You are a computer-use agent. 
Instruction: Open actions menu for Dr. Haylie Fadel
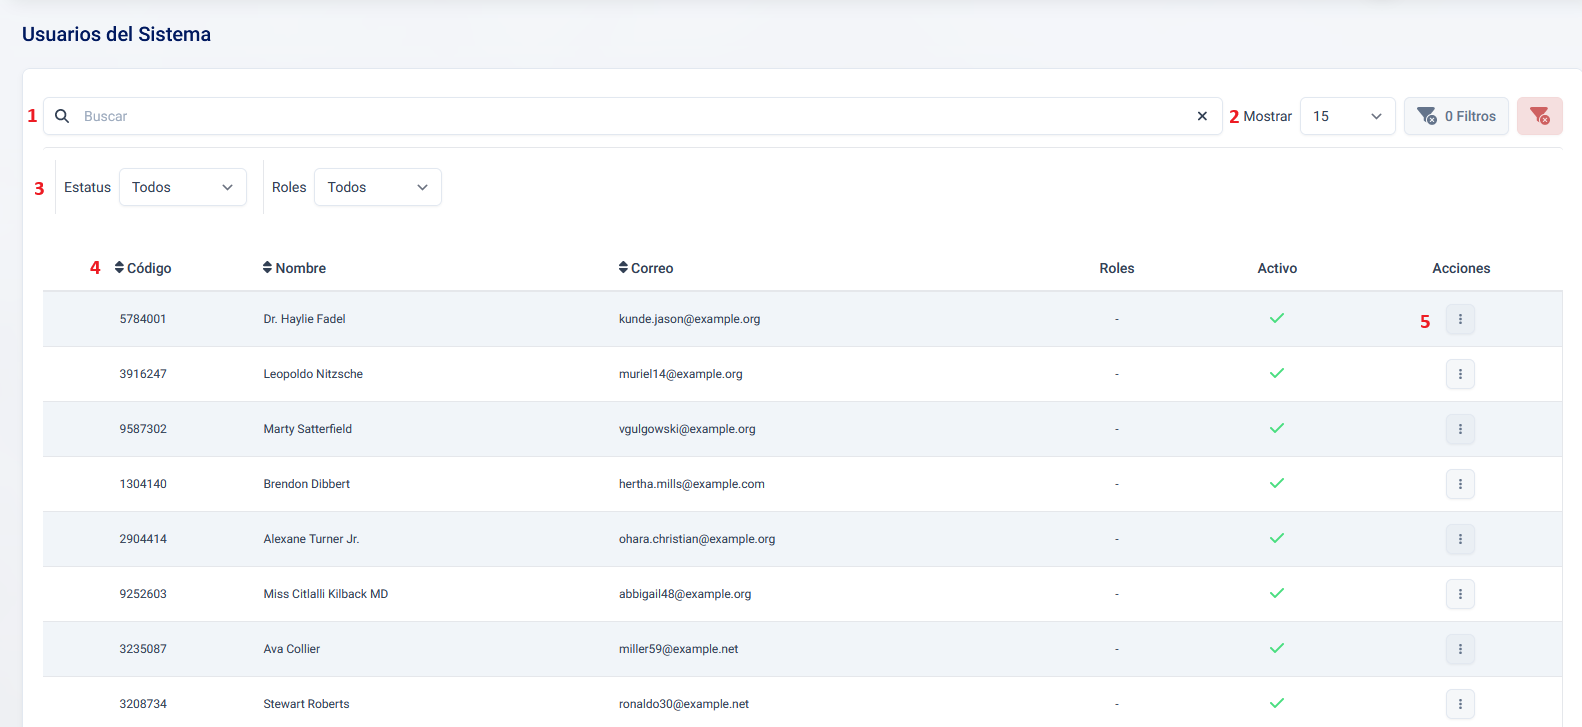point(1460,319)
